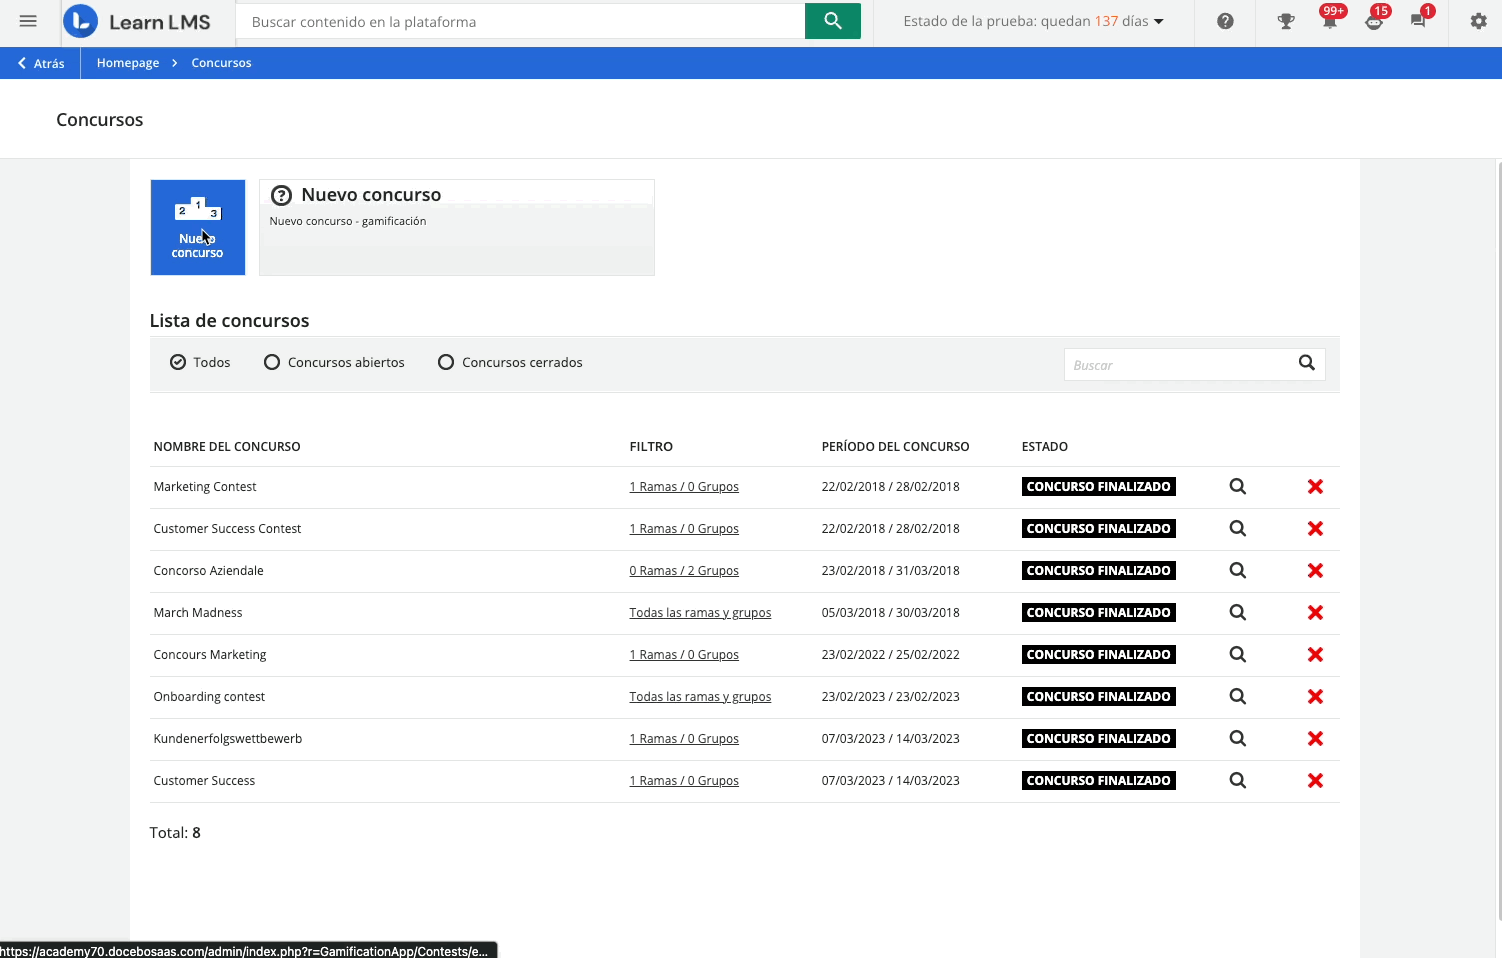Image resolution: width=1502 pixels, height=958 pixels.
Task: Remove the Customer Success contest
Action: pos(1315,781)
